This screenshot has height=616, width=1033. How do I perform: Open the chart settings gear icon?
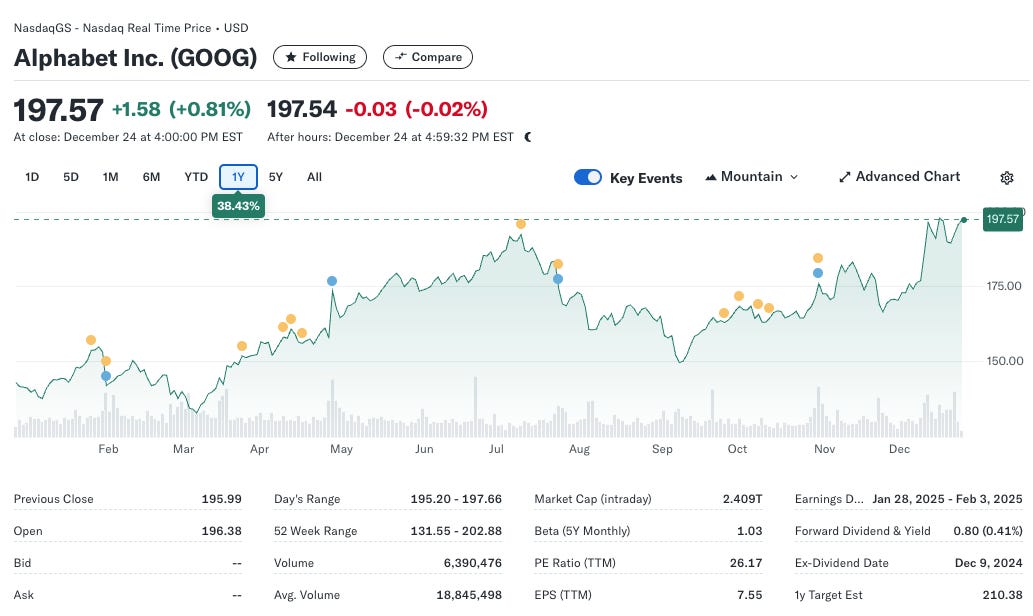tap(1007, 177)
